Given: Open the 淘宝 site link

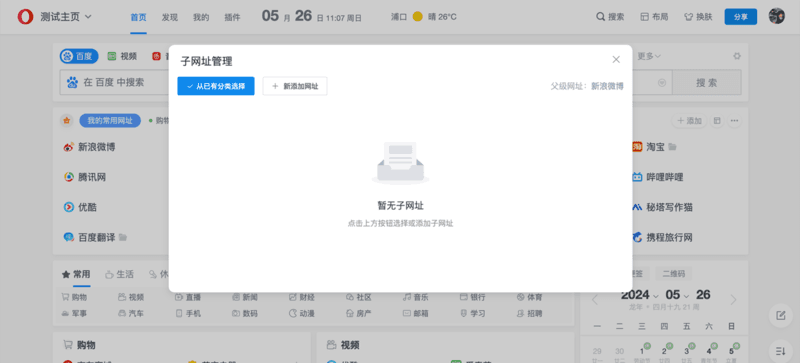Looking at the screenshot, I should pos(648,147).
